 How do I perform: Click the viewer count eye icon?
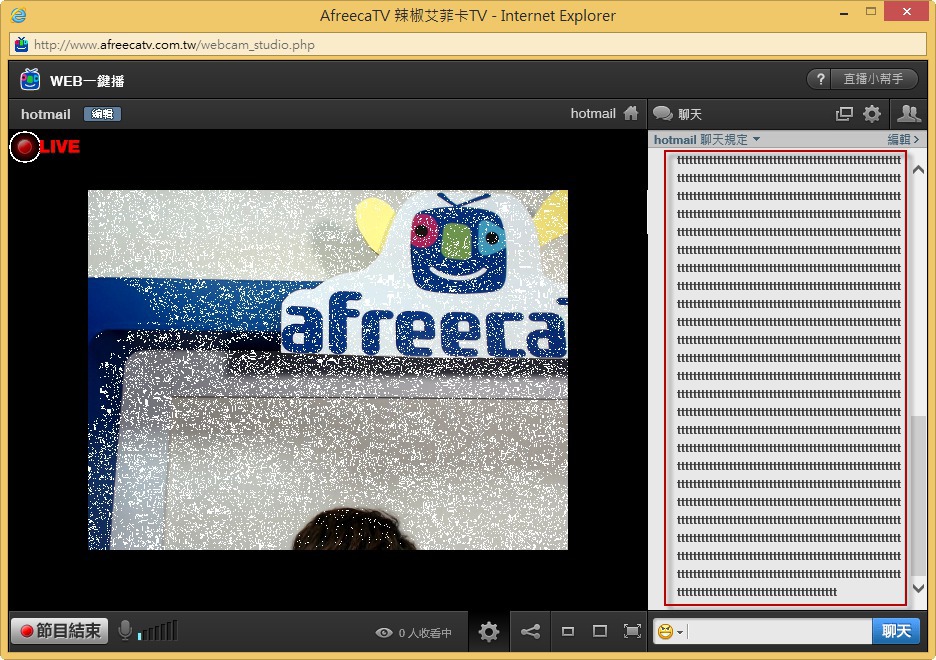click(x=384, y=633)
